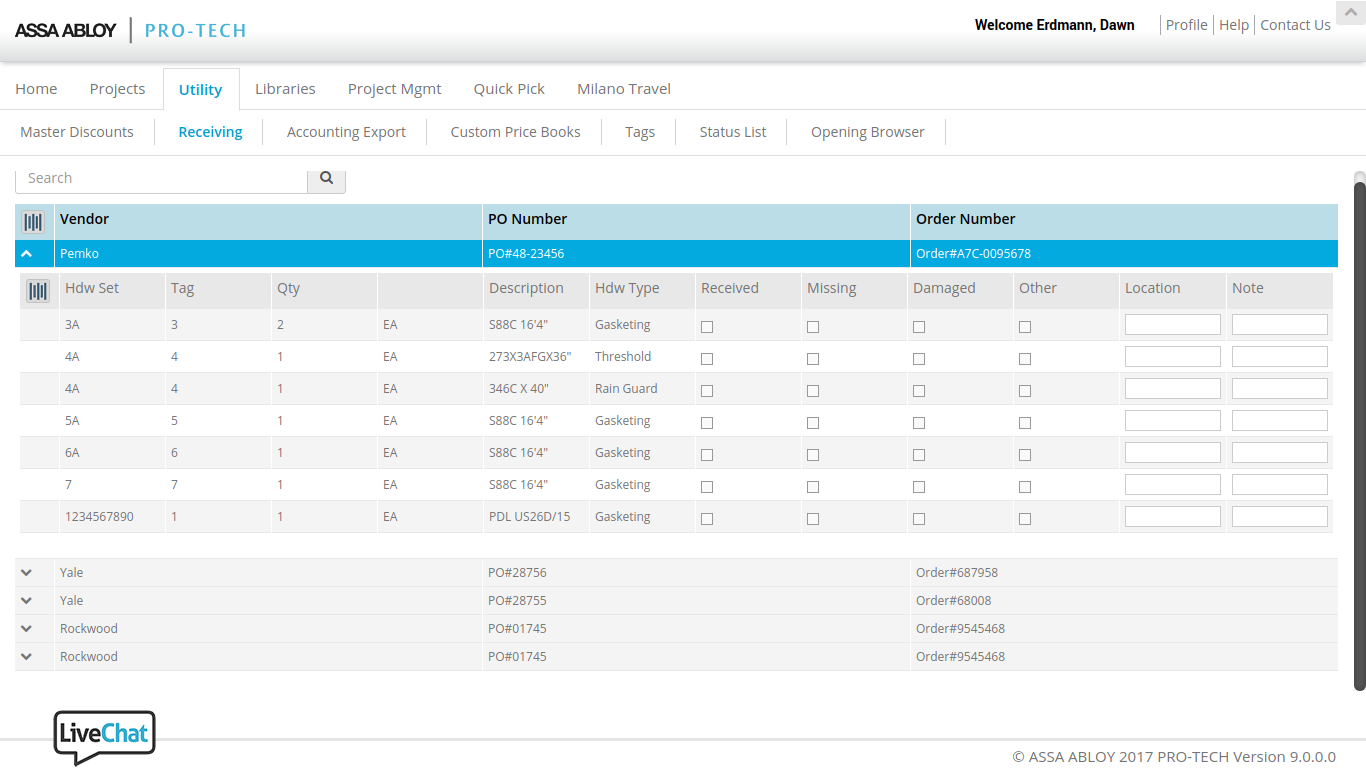The image size is (1366, 768).
Task: Collapse the Pemko vendor row
Action: tap(27, 254)
